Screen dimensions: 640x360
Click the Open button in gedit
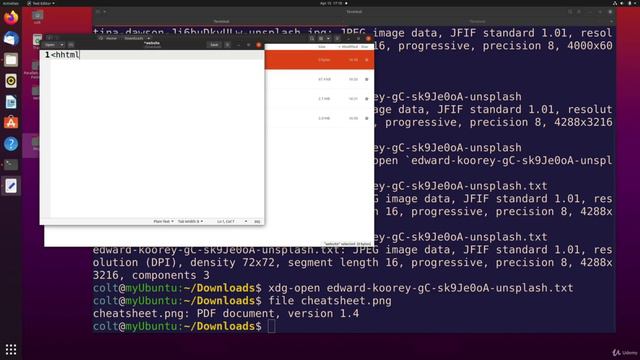coord(50,45)
